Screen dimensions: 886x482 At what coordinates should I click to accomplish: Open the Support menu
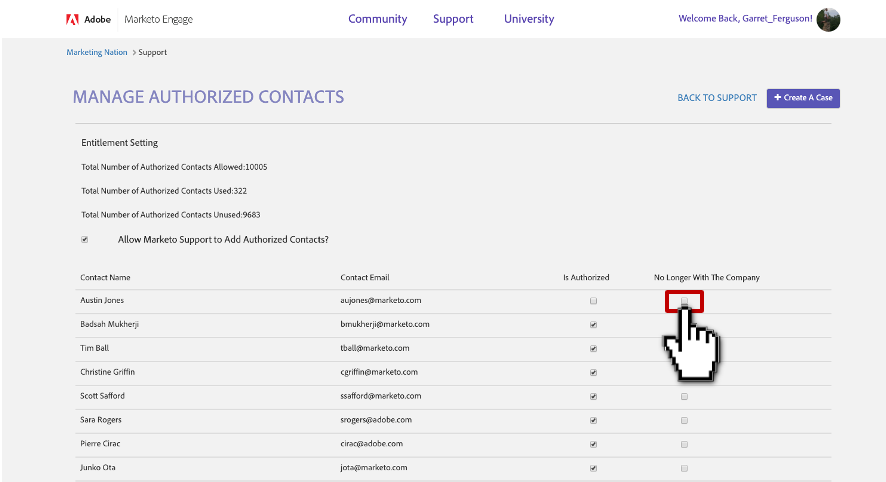click(x=453, y=19)
